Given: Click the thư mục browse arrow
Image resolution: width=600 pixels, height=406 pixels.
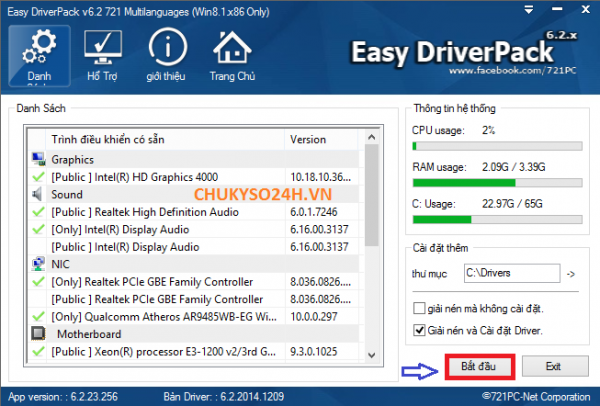Looking at the screenshot, I should click(571, 274).
